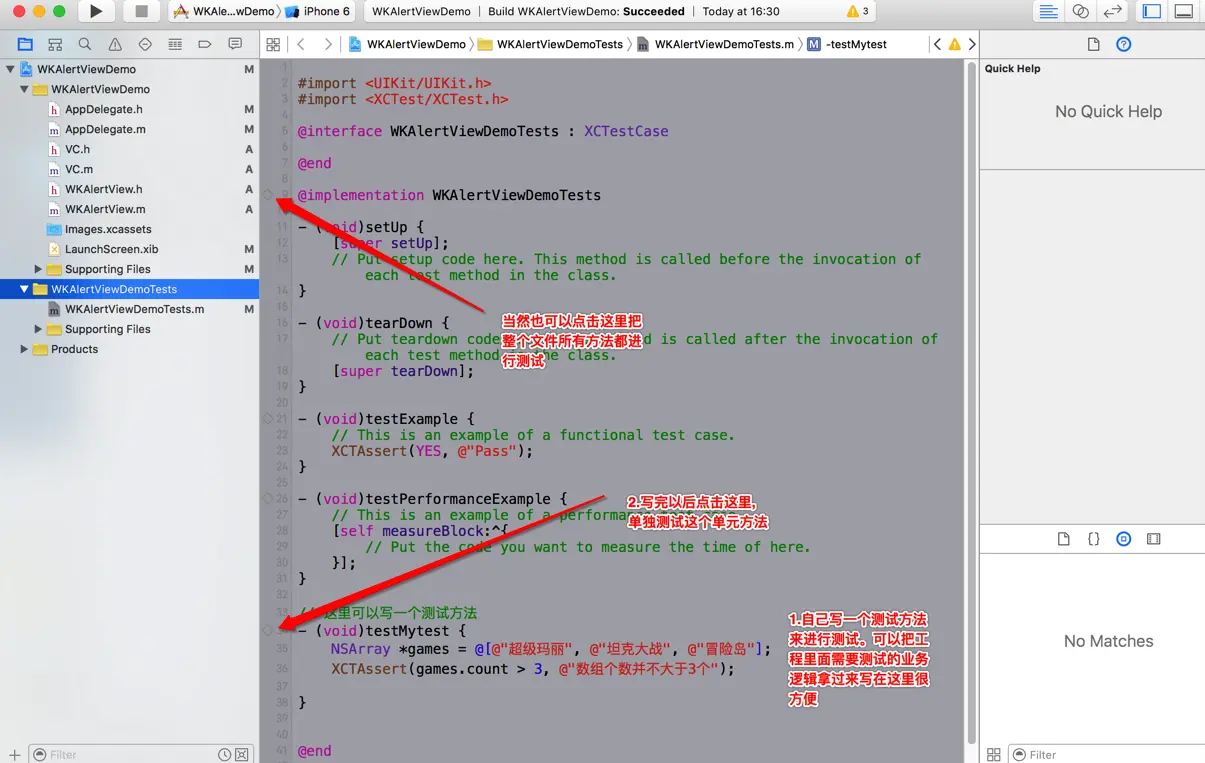Run the testMytest test diamond
This screenshot has width=1205, height=763.
267,631
